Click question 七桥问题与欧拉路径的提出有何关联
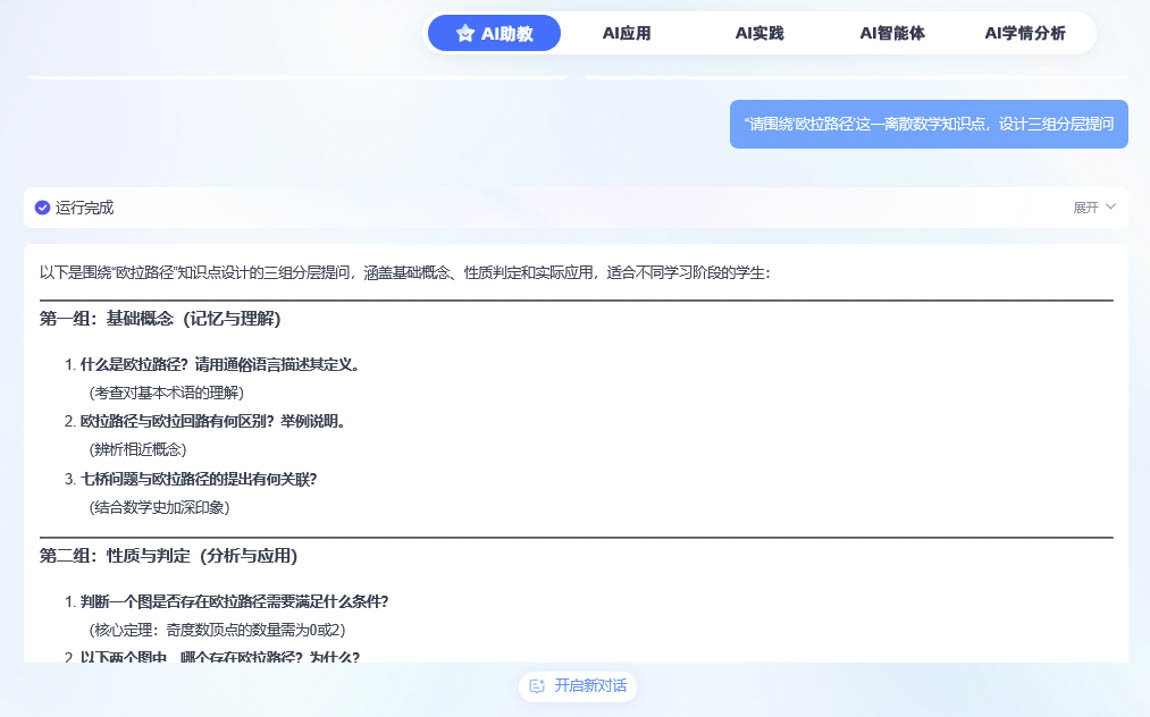 (198, 479)
